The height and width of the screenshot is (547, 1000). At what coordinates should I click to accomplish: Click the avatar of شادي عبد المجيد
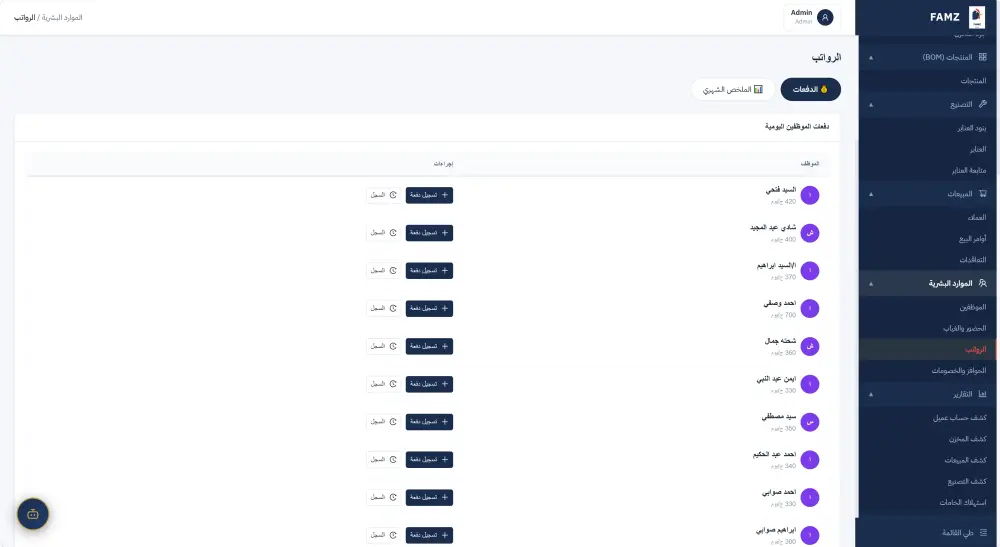coord(809,233)
